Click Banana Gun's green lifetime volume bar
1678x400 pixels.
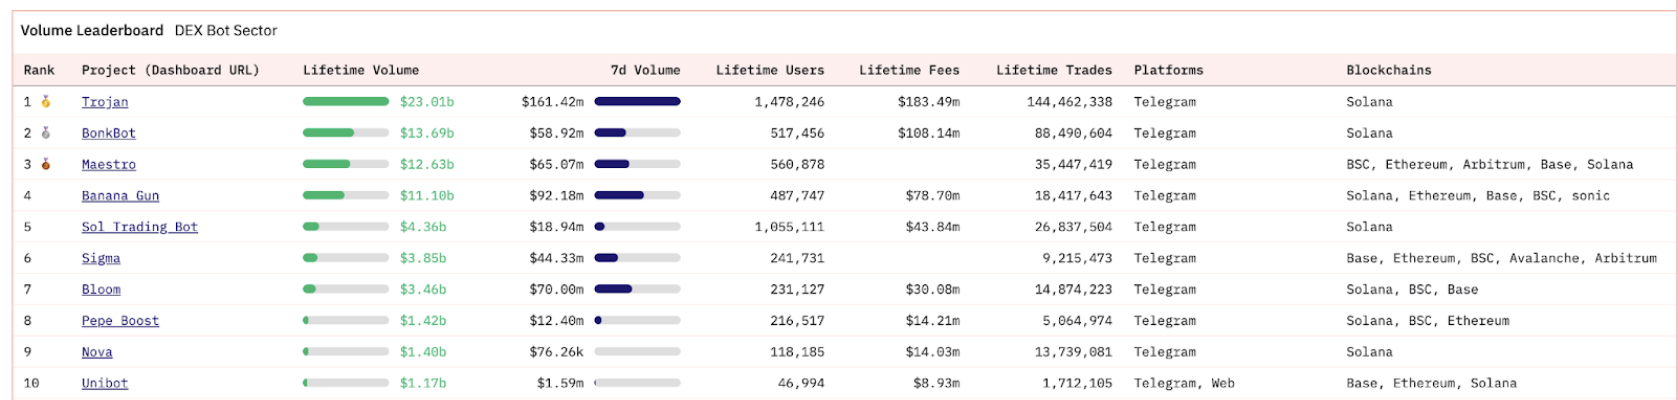(324, 195)
